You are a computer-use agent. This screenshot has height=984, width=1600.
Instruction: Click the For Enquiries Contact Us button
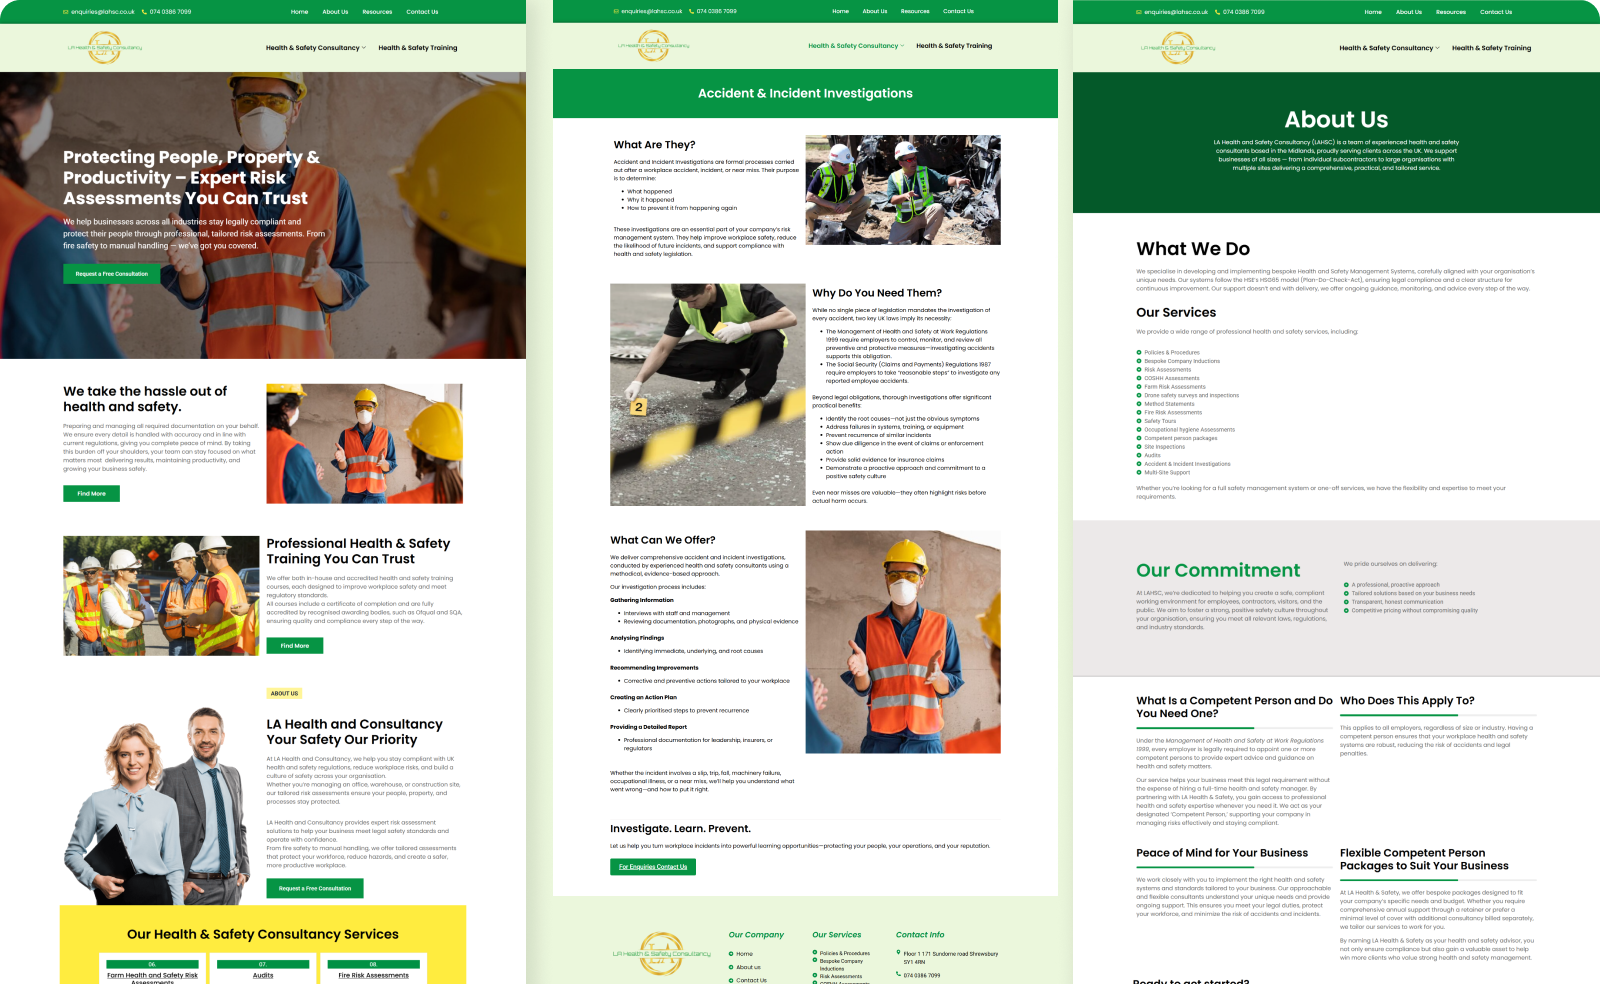pyautogui.click(x=652, y=866)
